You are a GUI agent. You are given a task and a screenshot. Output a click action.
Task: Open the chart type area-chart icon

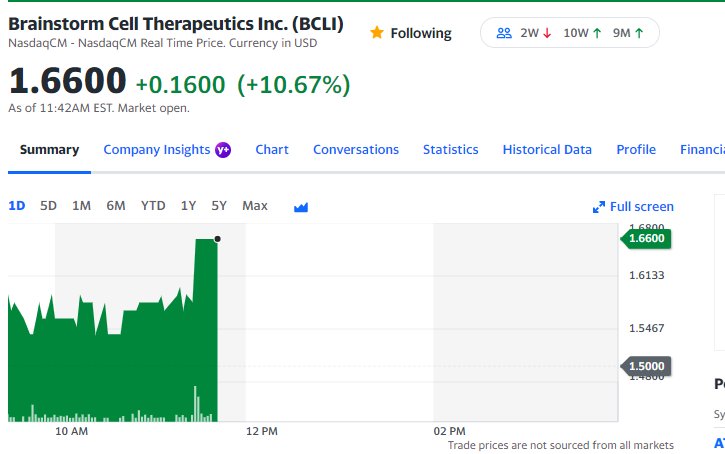pyautogui.click(x=301, y=207)
